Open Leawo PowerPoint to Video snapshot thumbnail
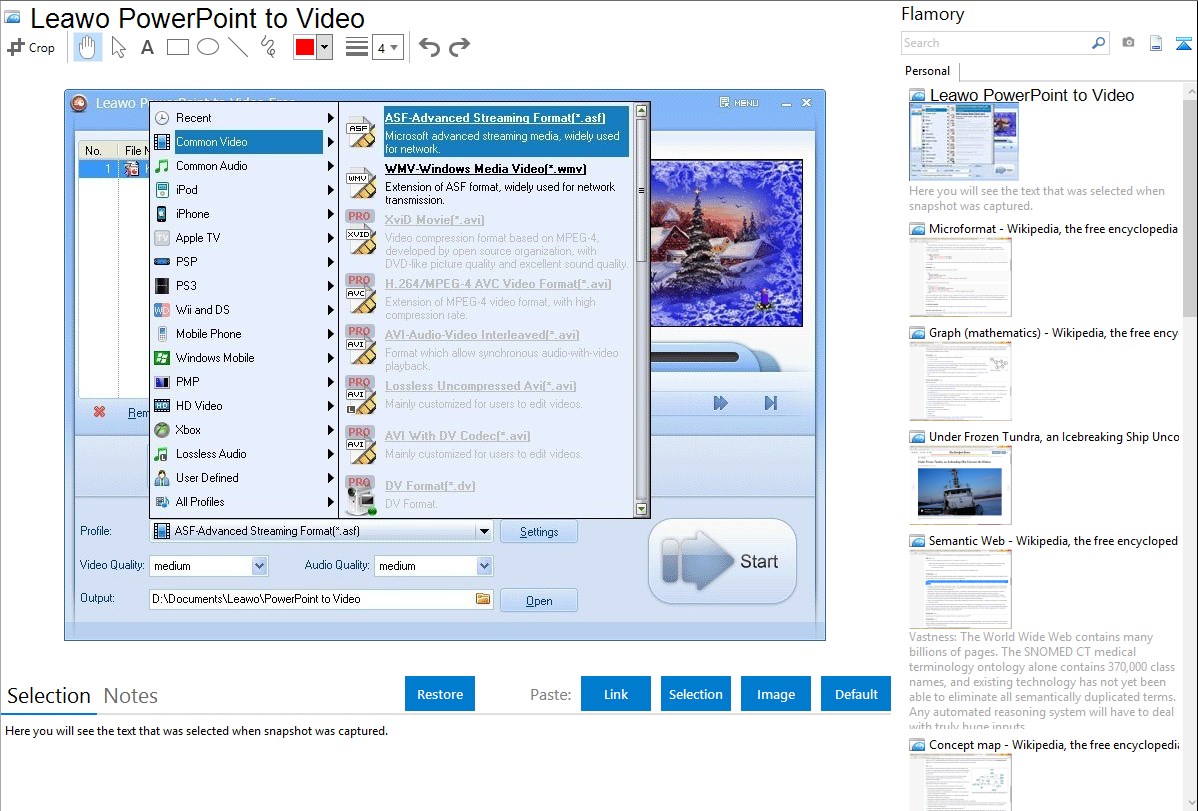This screenshot has width=1198, height=811. pyautogui.click(x=963, y=142)
